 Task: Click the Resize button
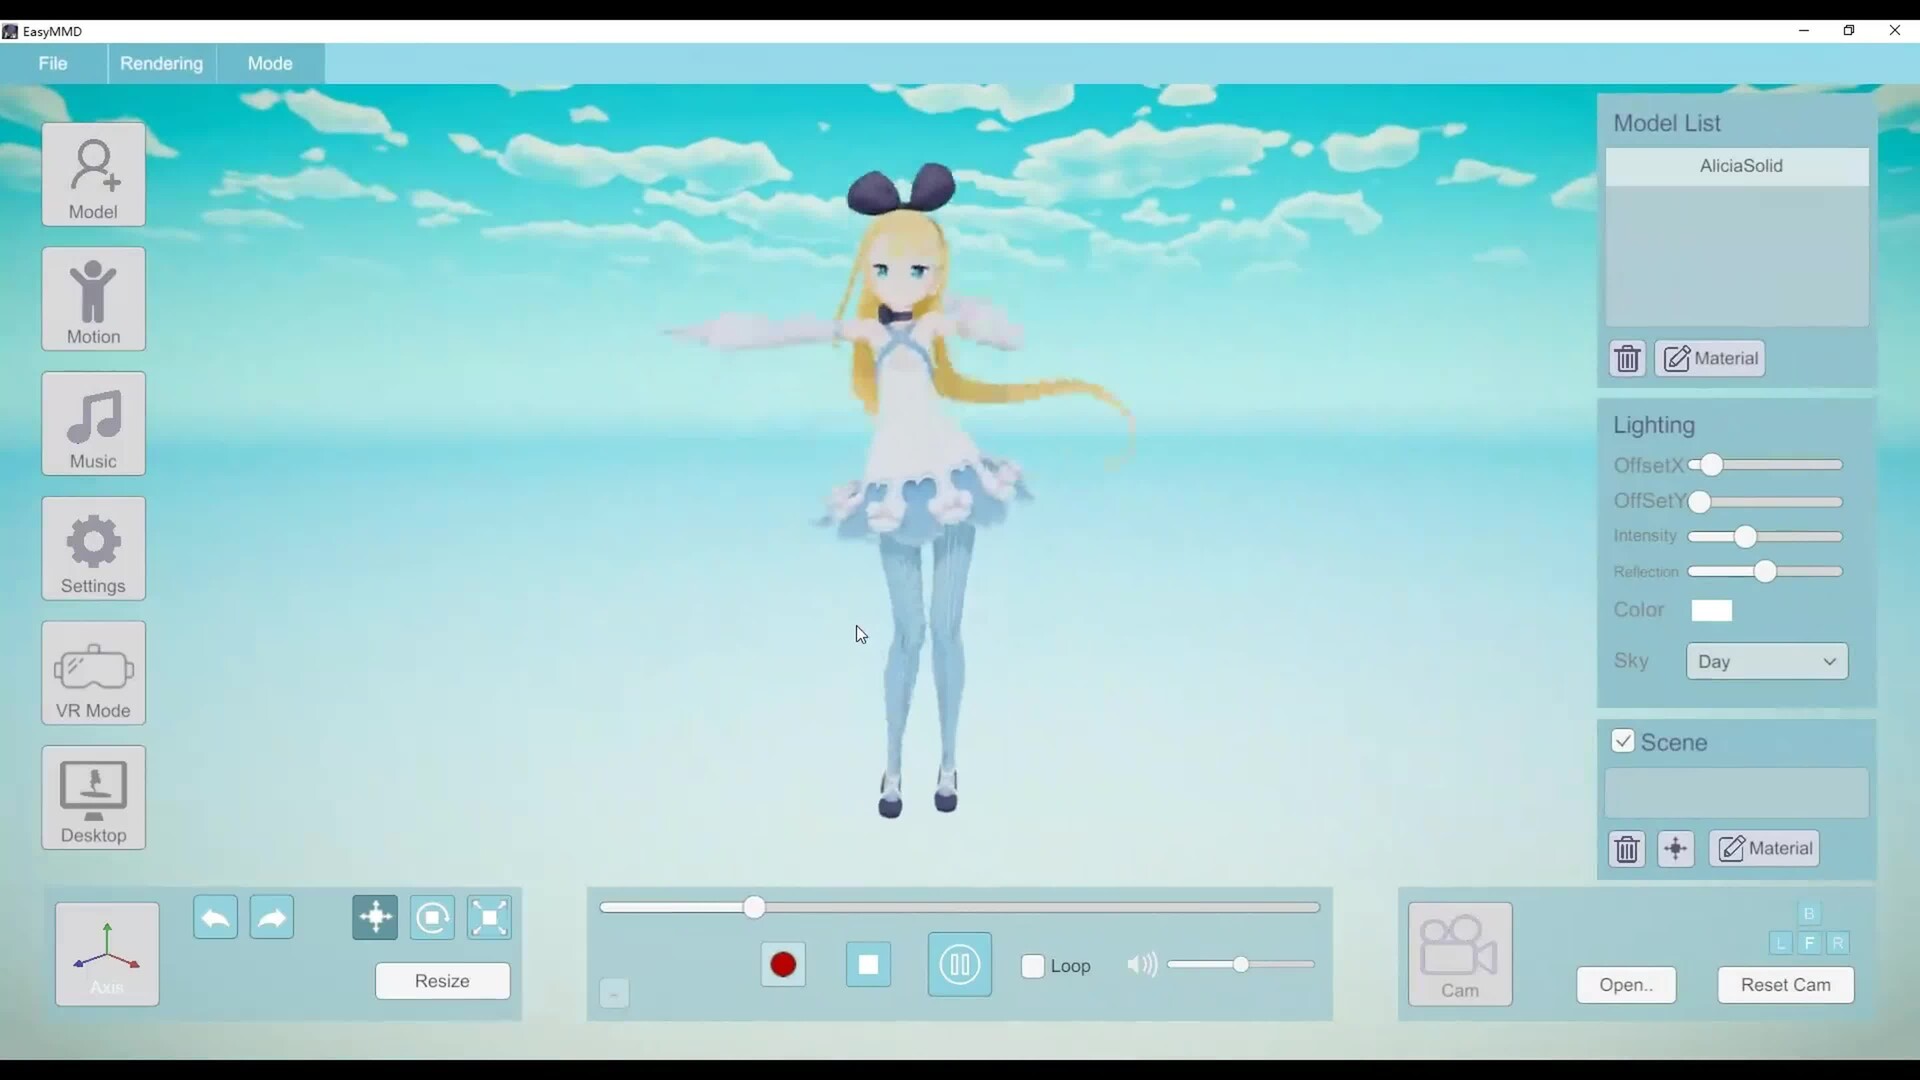point(442,981)
